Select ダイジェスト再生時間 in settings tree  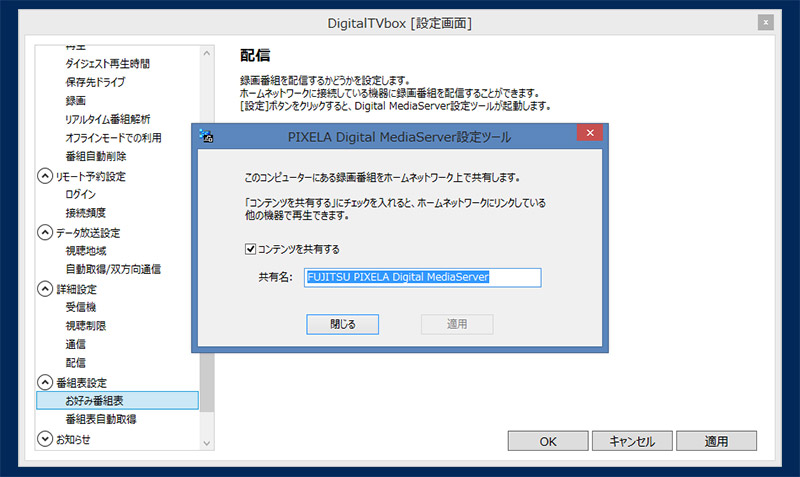coord(107,63)
